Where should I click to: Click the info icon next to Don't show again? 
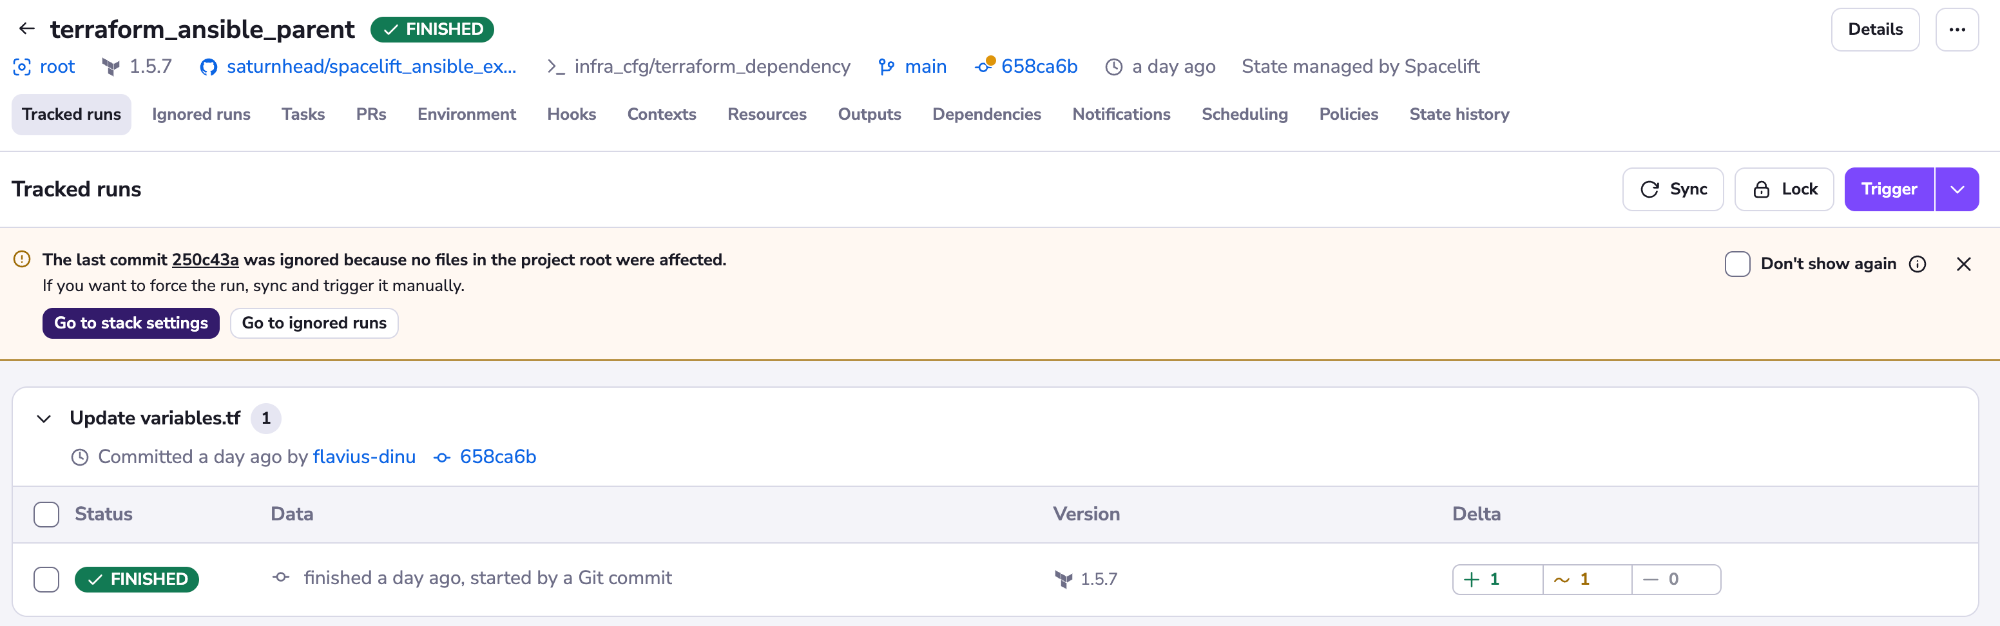(1917, 264)
